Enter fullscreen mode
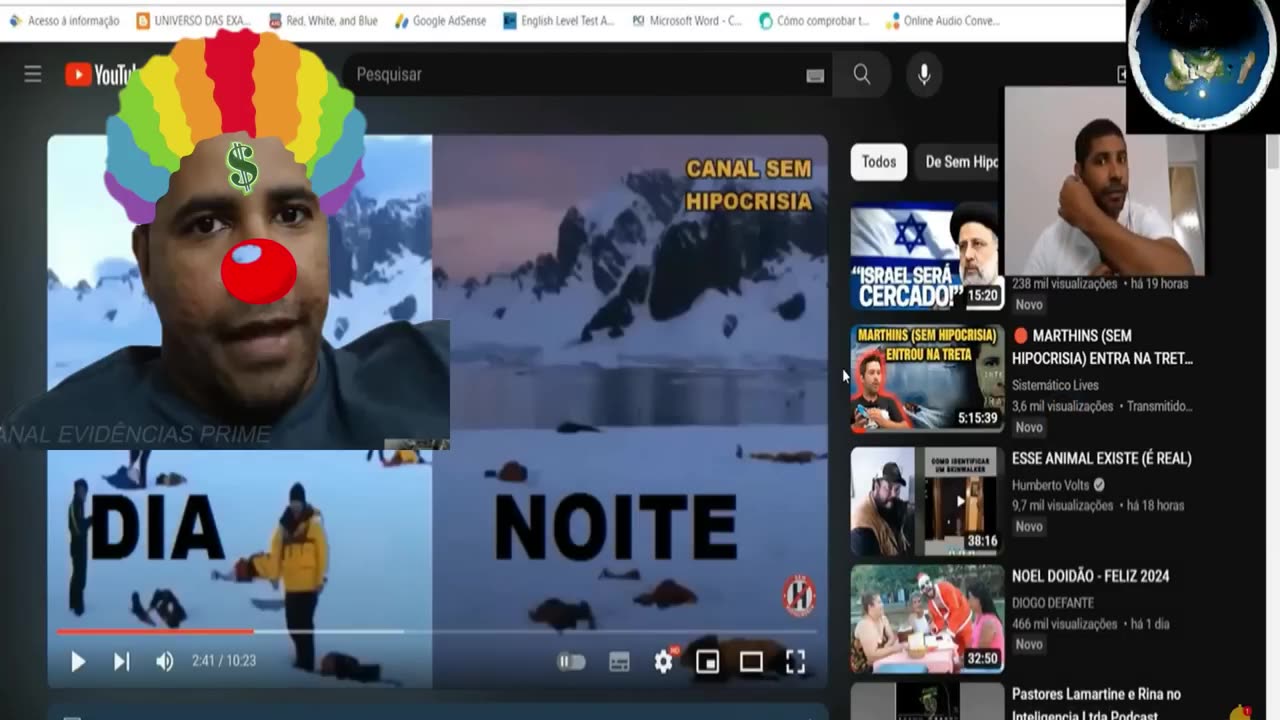 click(x=795, y=661)
